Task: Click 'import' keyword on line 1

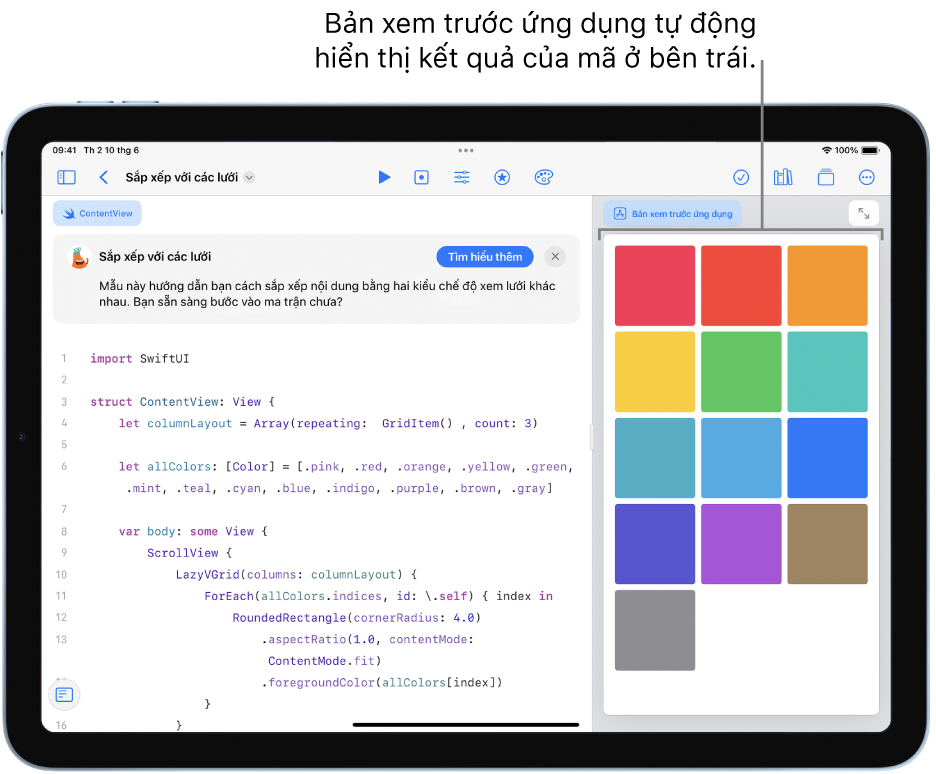Action: tap(111, 359)
